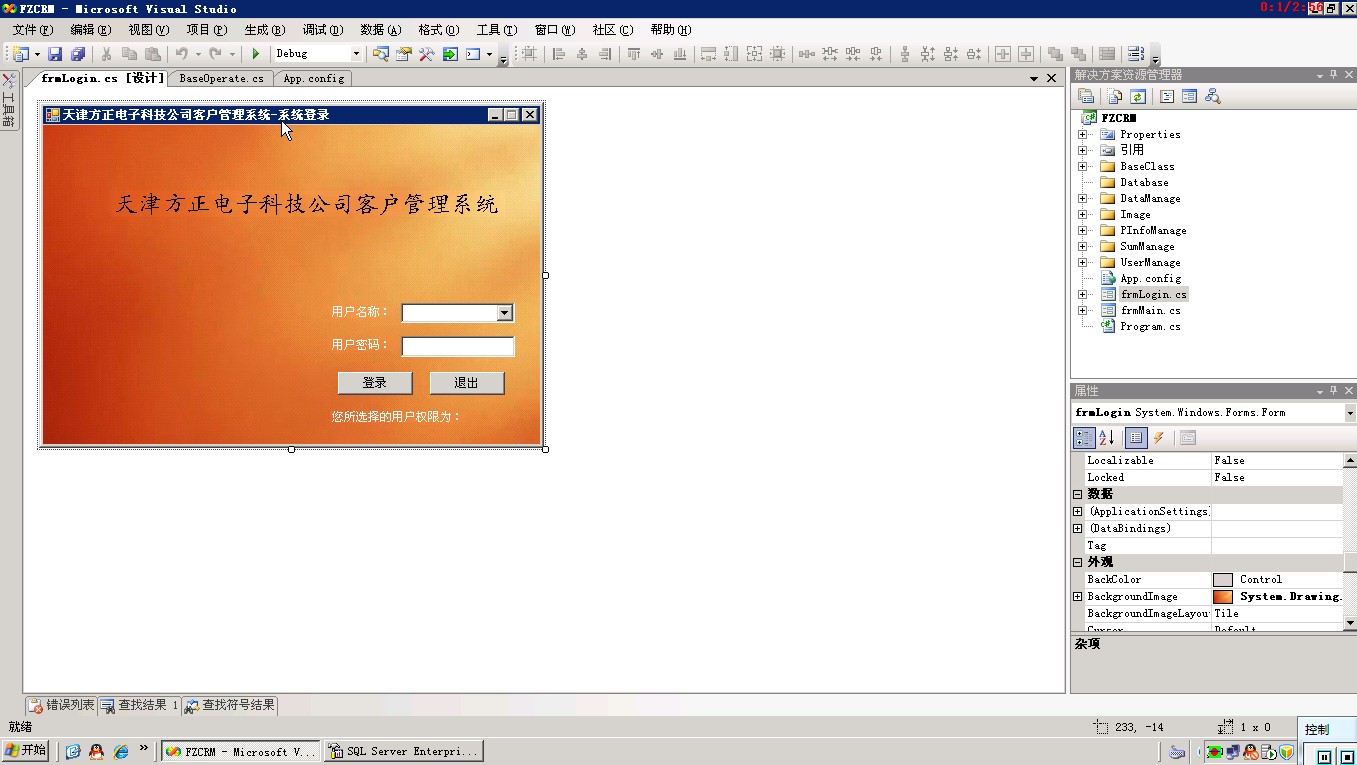This screenshot has width=1357, height=765.
Task: Click View Designer icon in Solution Explorer
Action: pos(1189,97)
